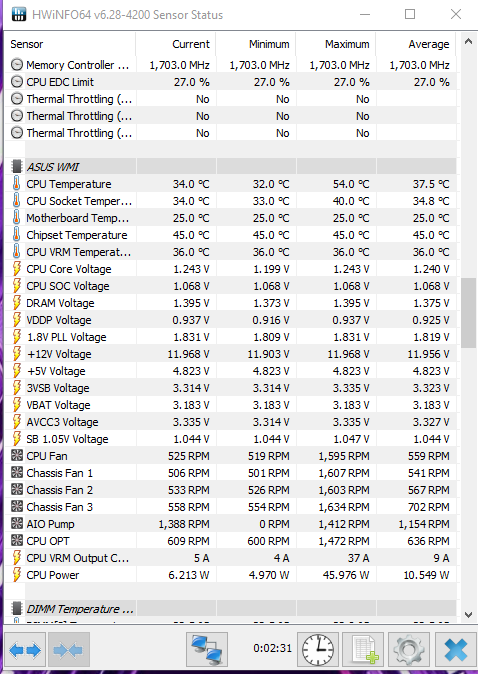This screenshot has width=478, height=674.
Task: Click the HWiNFO64 title bar app icon
Action: tap(18, 15)
